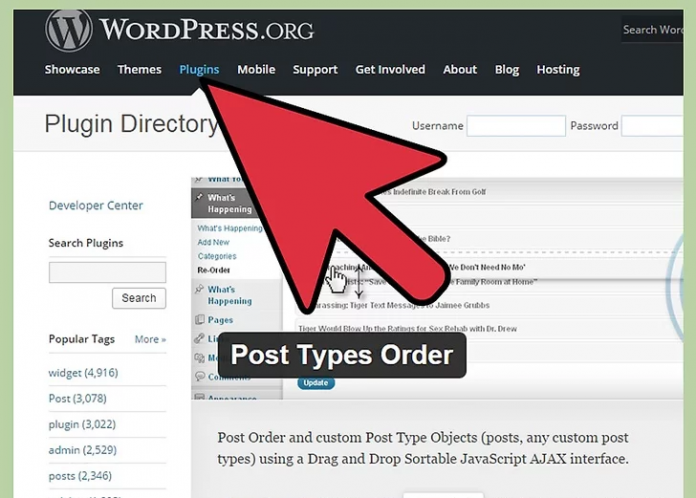Click into the Password field
The image size is (696, 498).
(x=652, y=127)
